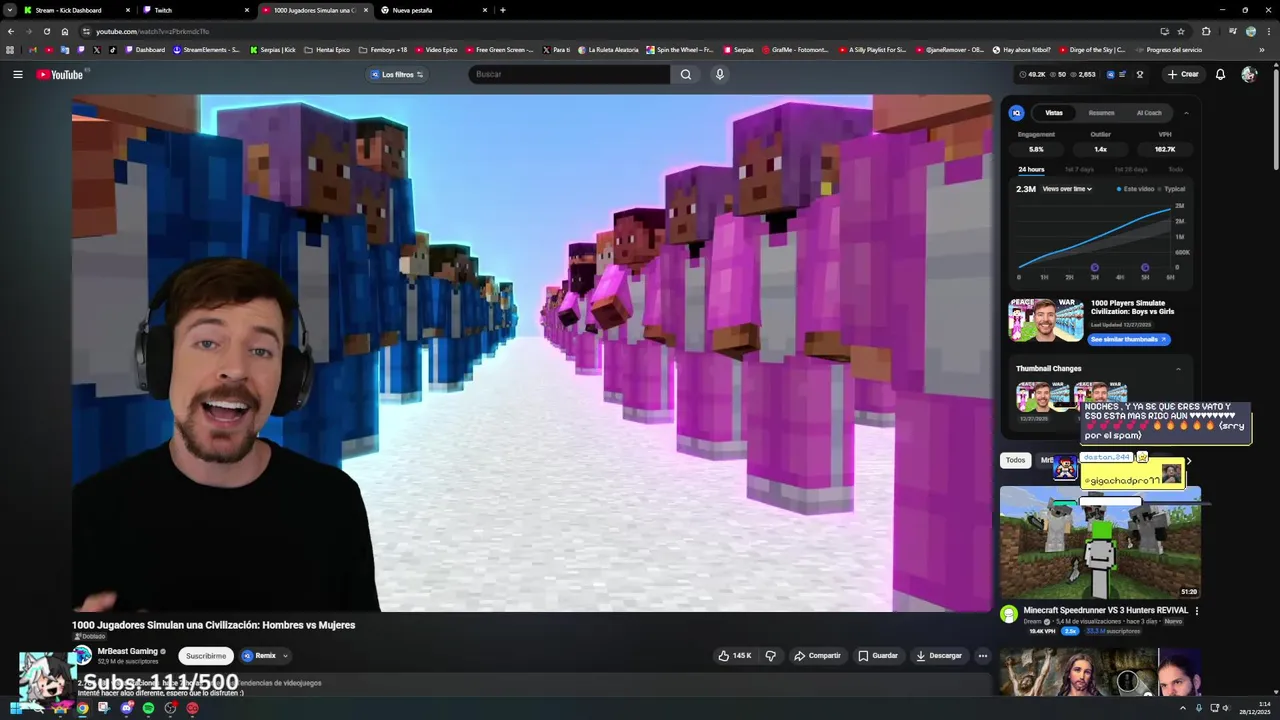Screen dimensions: 1280x720
Task: Open Discord from the taskbar
Action: (x=126, y=708)
